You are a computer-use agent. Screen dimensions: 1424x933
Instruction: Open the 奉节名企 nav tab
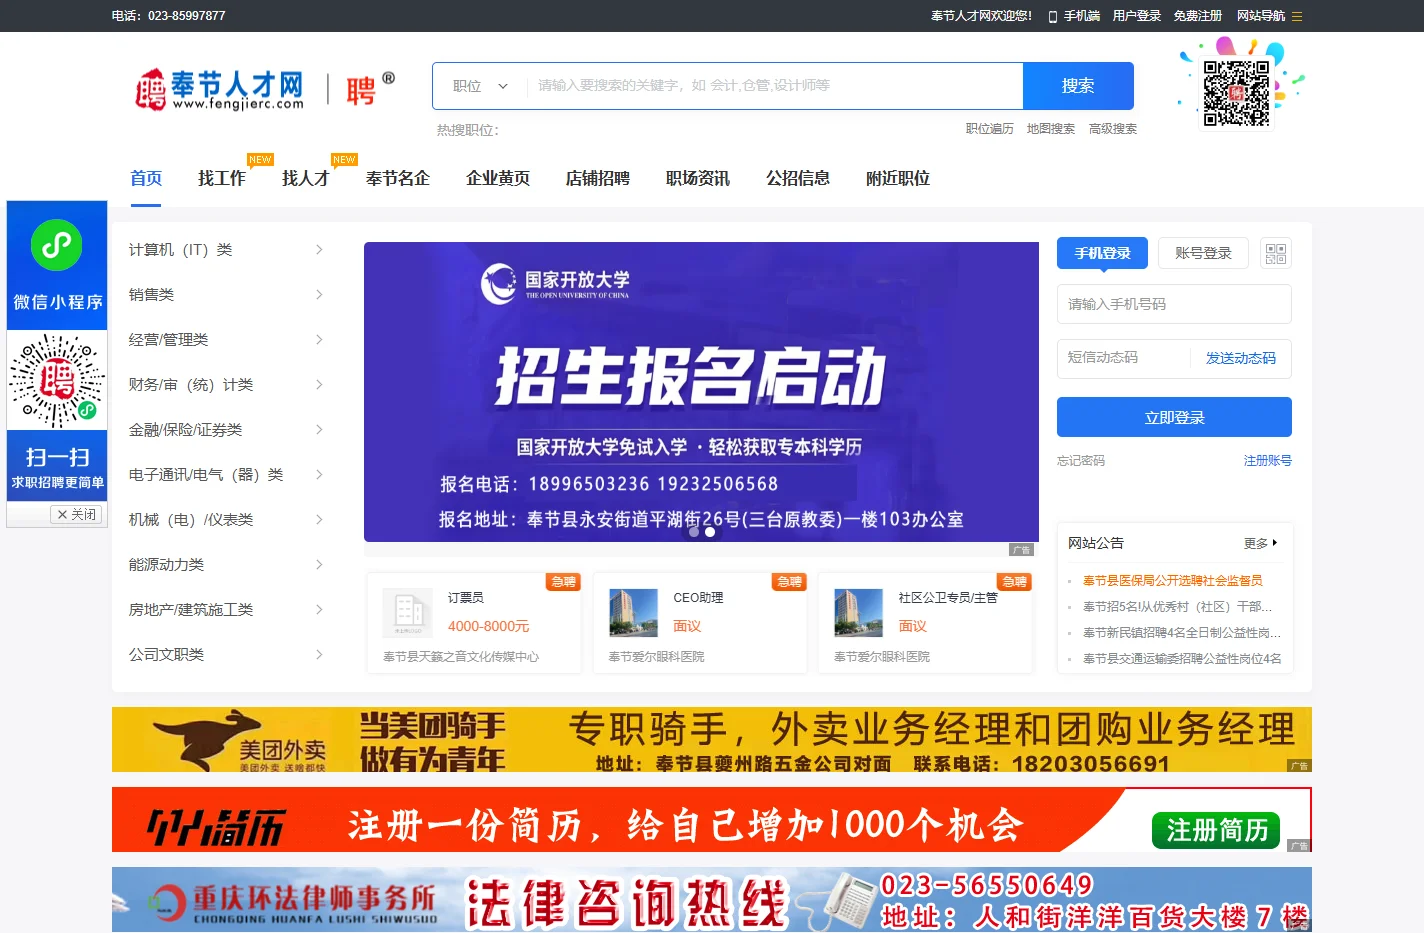coord(398,178)
